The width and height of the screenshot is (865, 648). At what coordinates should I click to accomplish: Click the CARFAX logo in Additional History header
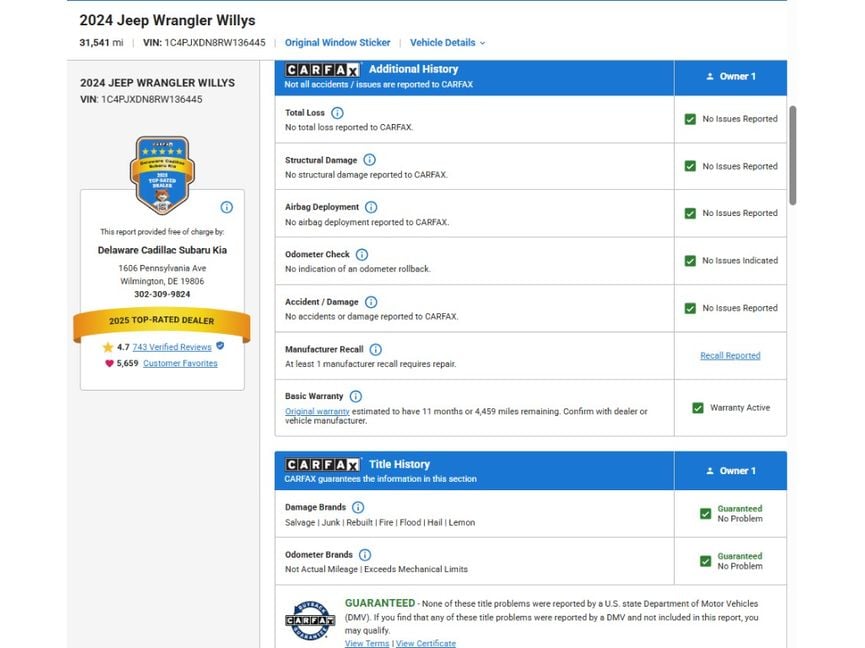(x=322, y=70)
